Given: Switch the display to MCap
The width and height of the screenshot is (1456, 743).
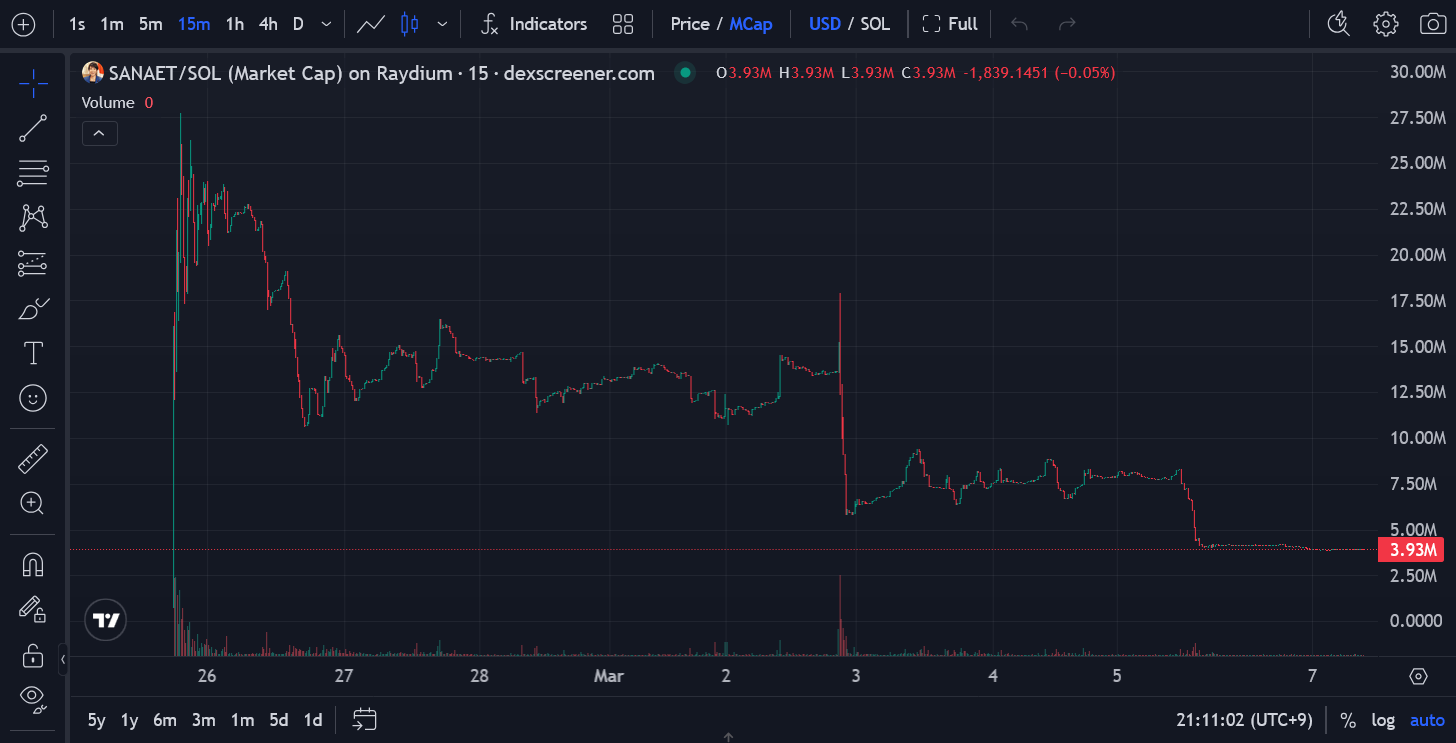Looking at the screenshot, I should [x=751, y=24].
